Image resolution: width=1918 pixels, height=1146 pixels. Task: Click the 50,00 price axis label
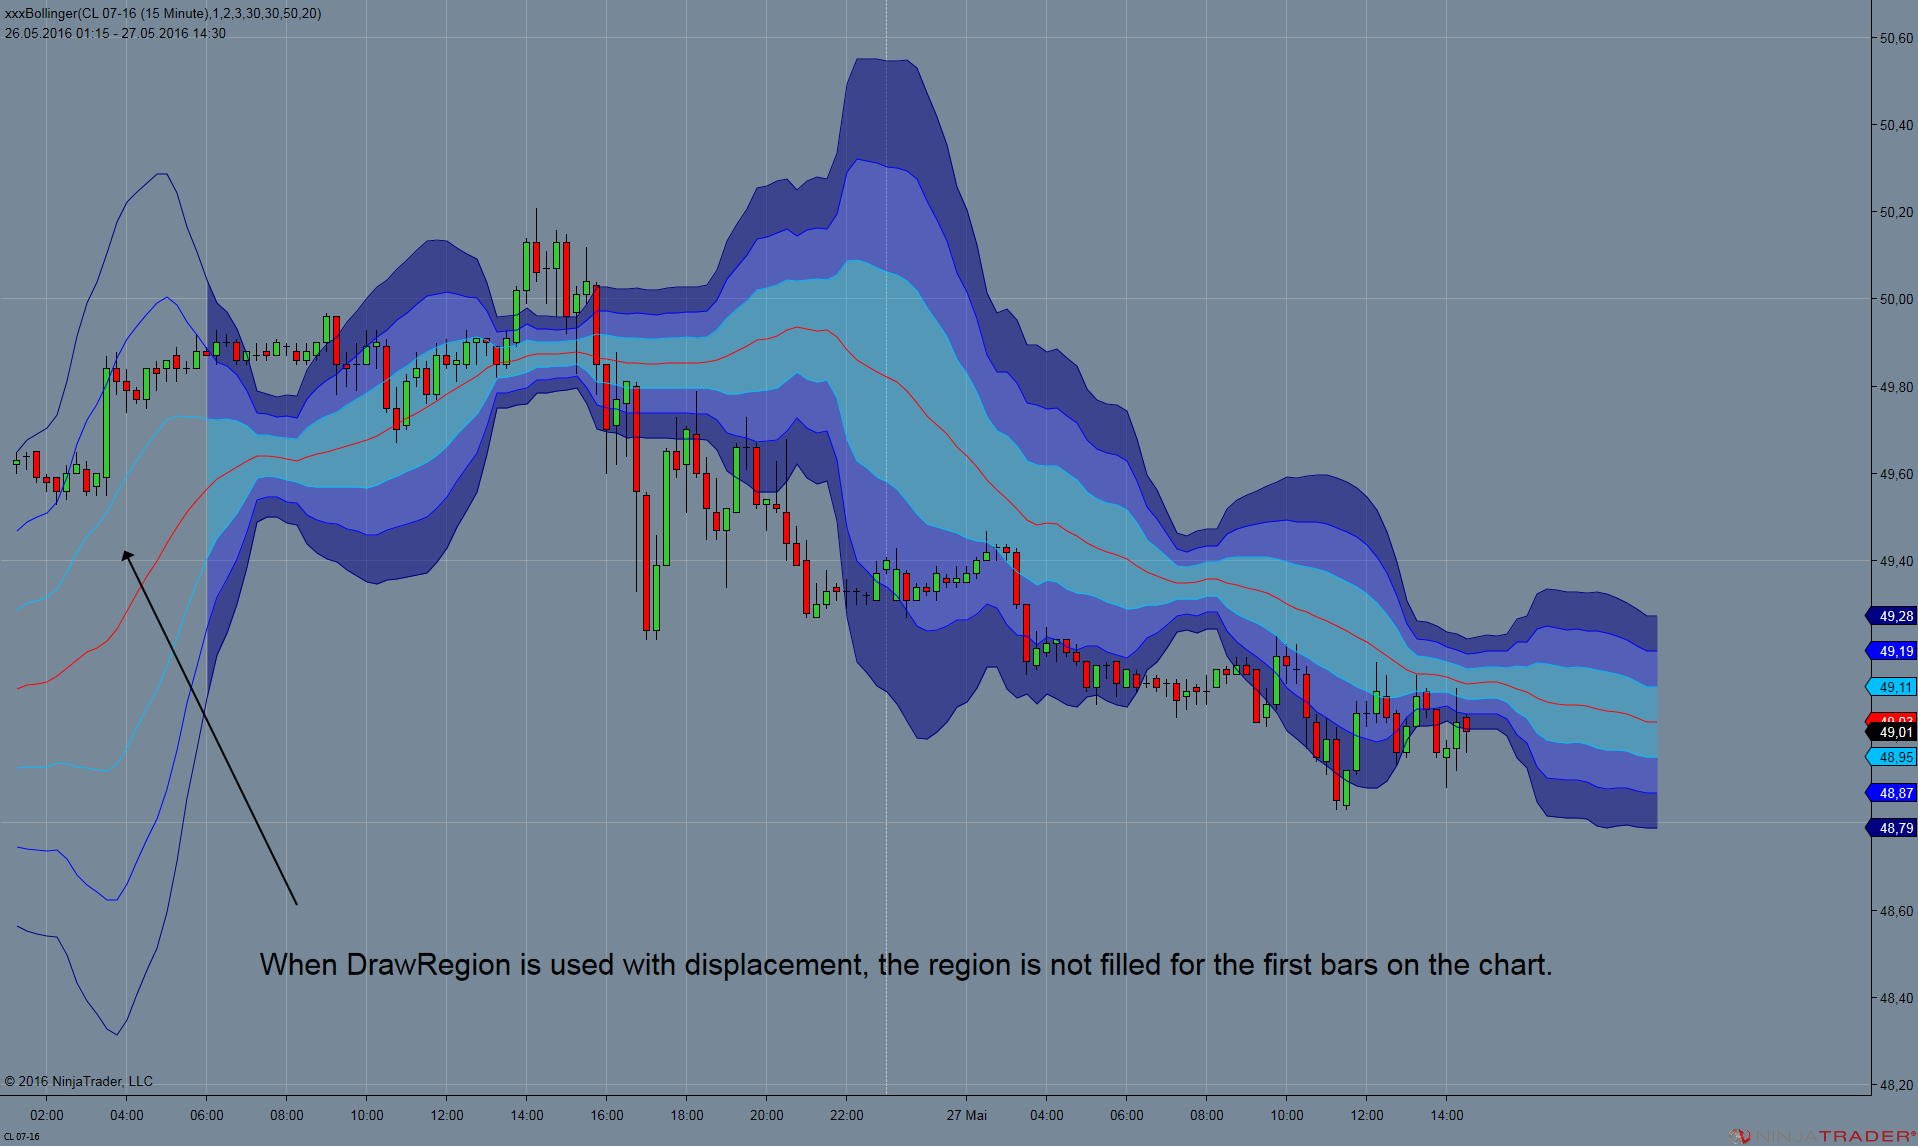(x=1896, y=299)
